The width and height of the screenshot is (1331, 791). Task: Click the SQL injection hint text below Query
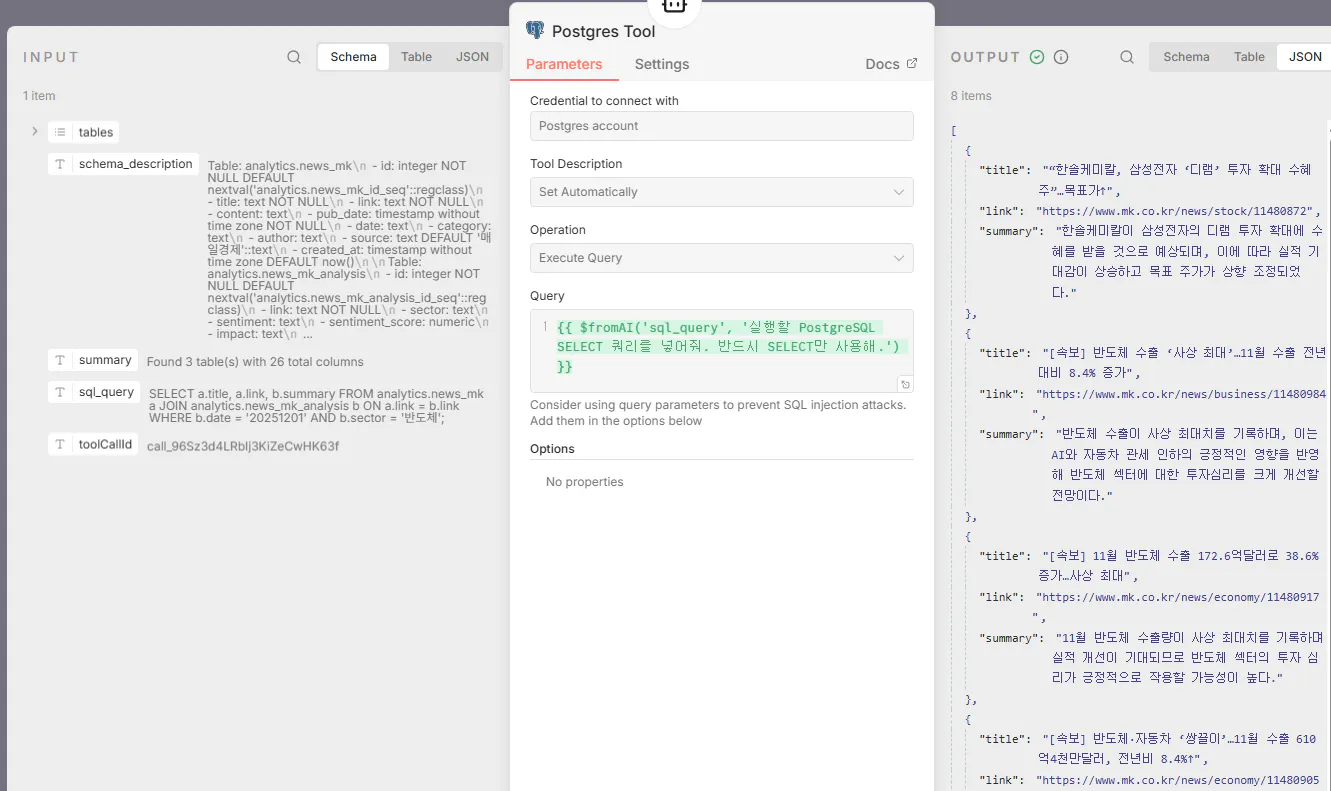pyautogui.click(x=718, y=413)
